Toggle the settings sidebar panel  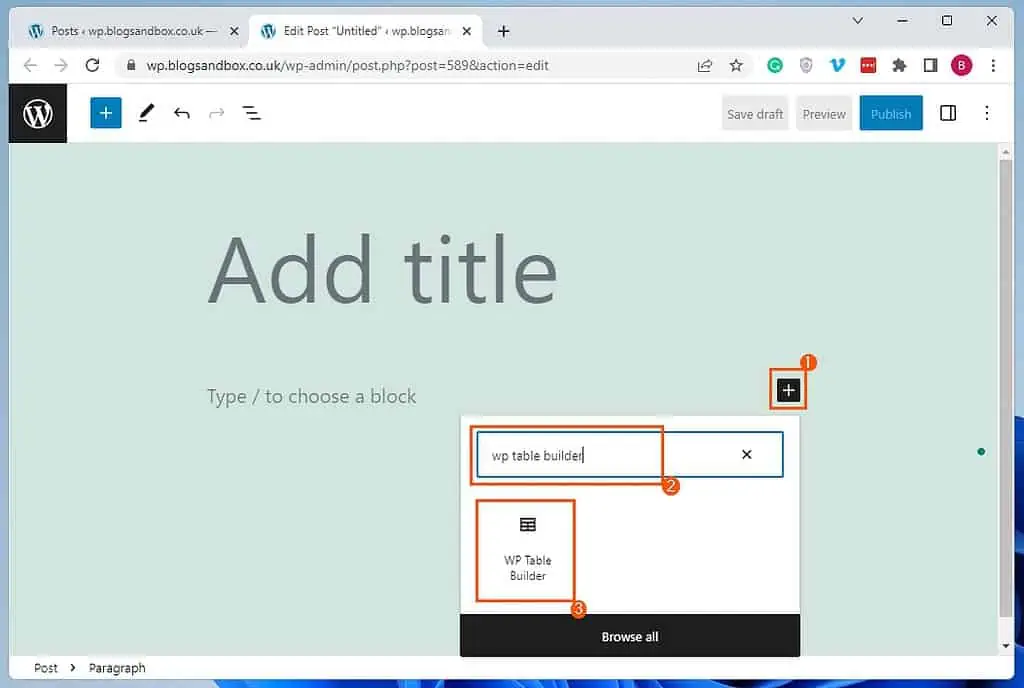point(948,113)
